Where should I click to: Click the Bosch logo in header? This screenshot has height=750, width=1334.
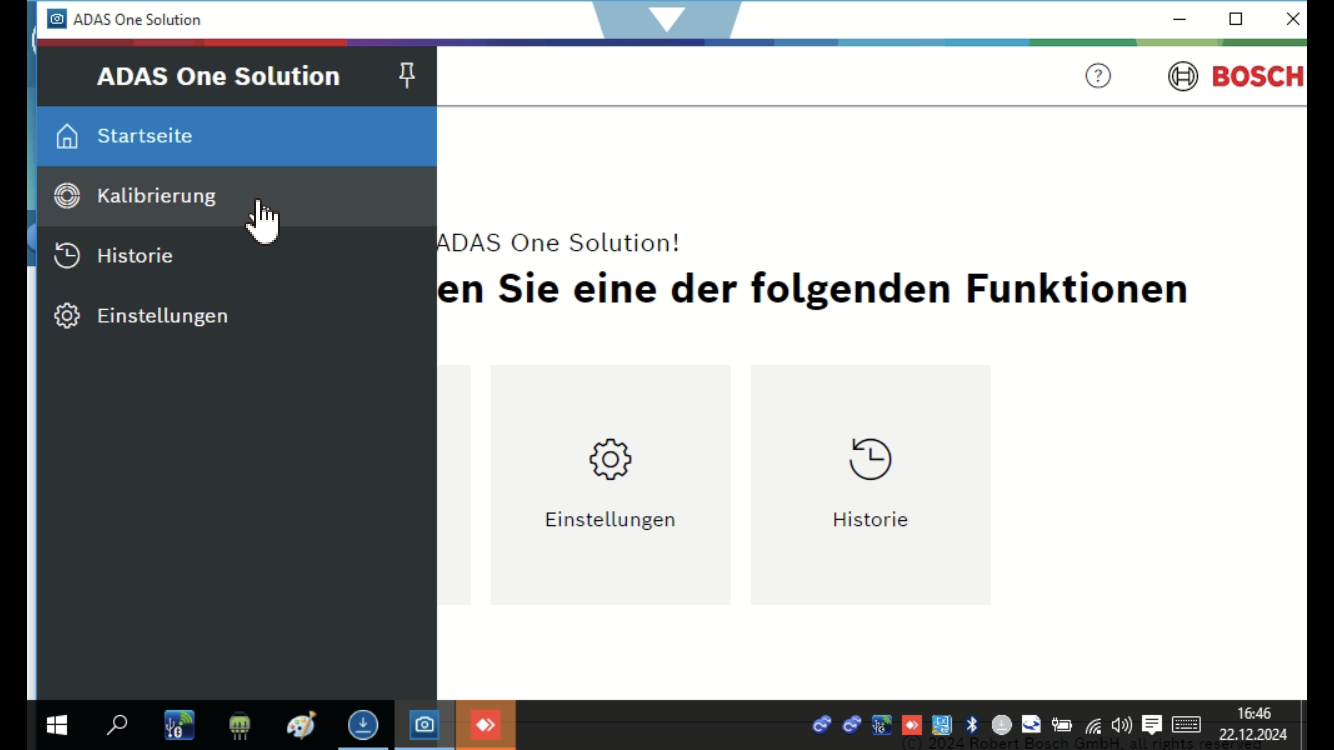pyautogui.click(x=1236, y=76)
